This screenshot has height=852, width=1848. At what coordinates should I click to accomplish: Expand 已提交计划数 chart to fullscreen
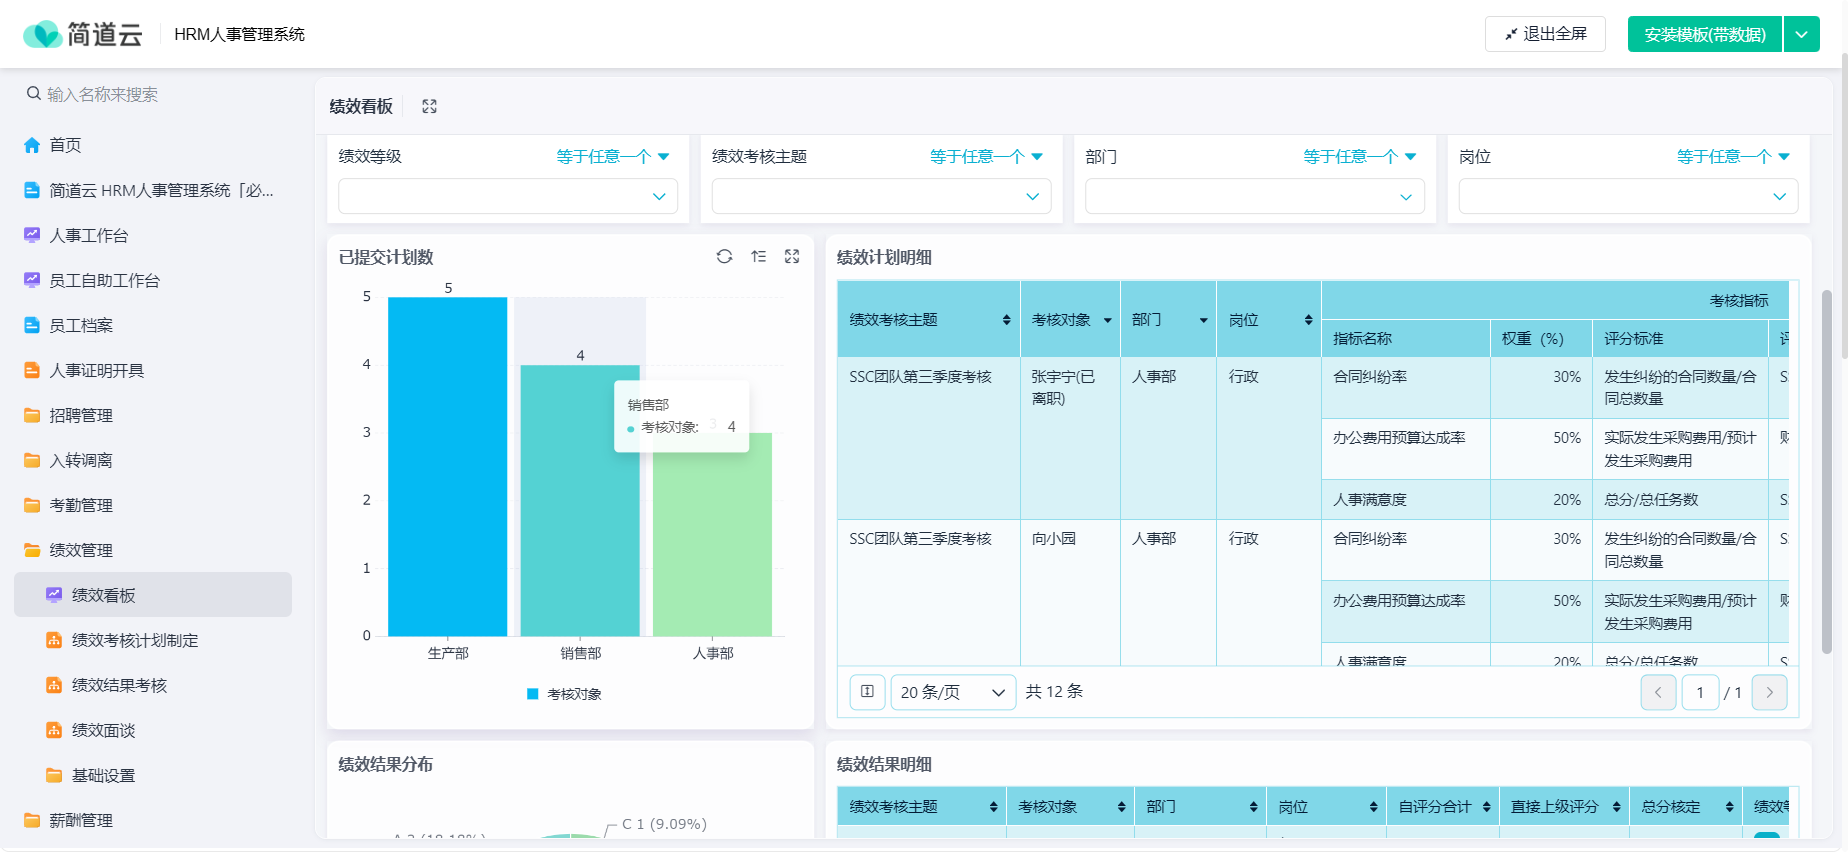click(792, 257)
